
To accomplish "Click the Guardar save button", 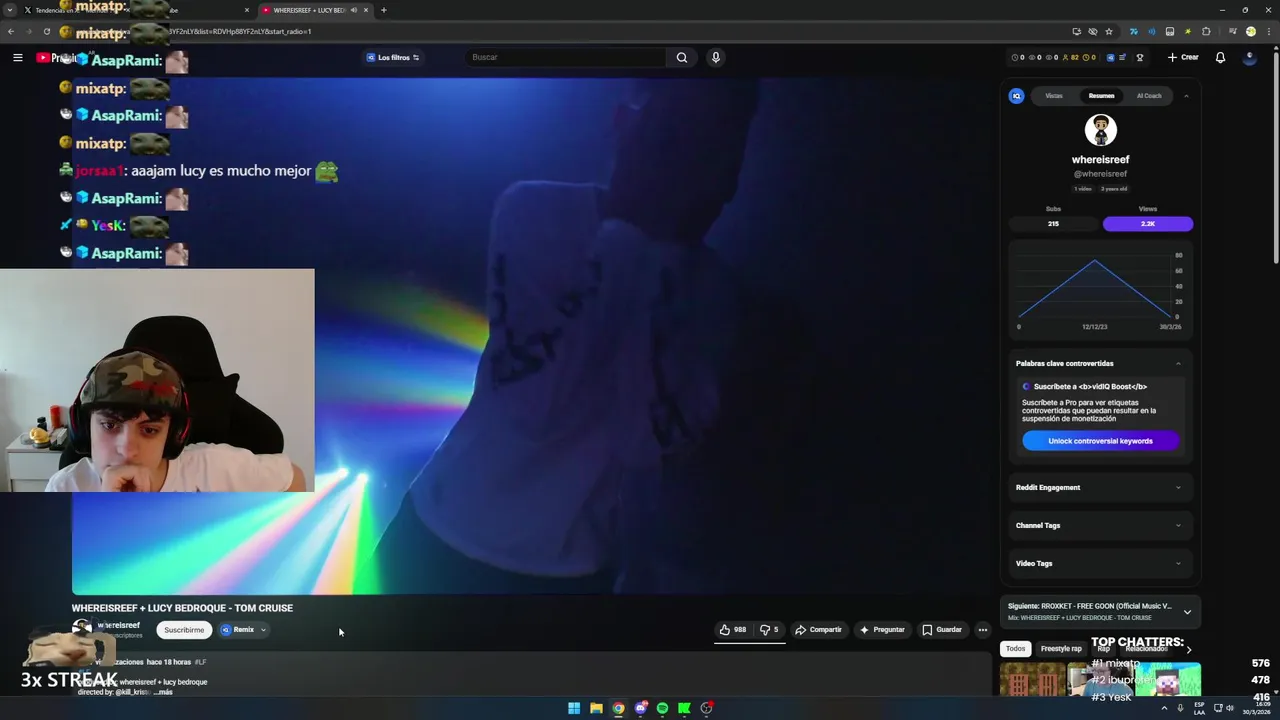I will 942,630.
